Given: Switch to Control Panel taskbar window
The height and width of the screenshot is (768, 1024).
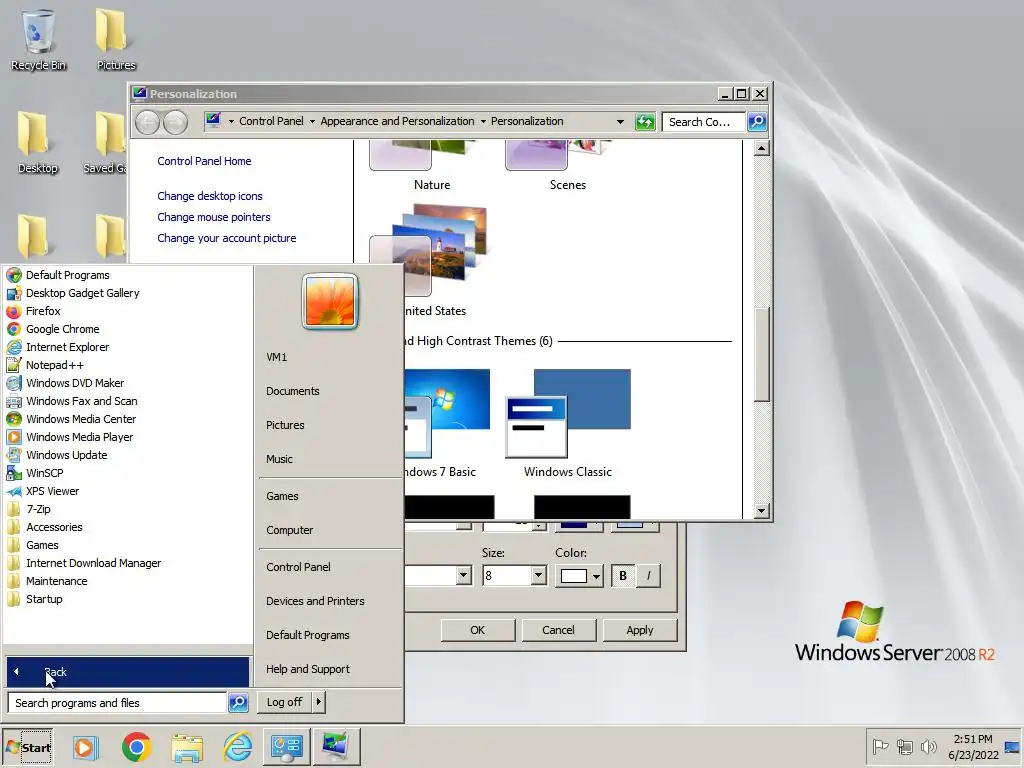Looking at the screenshot, I should (x=287, y=747).
